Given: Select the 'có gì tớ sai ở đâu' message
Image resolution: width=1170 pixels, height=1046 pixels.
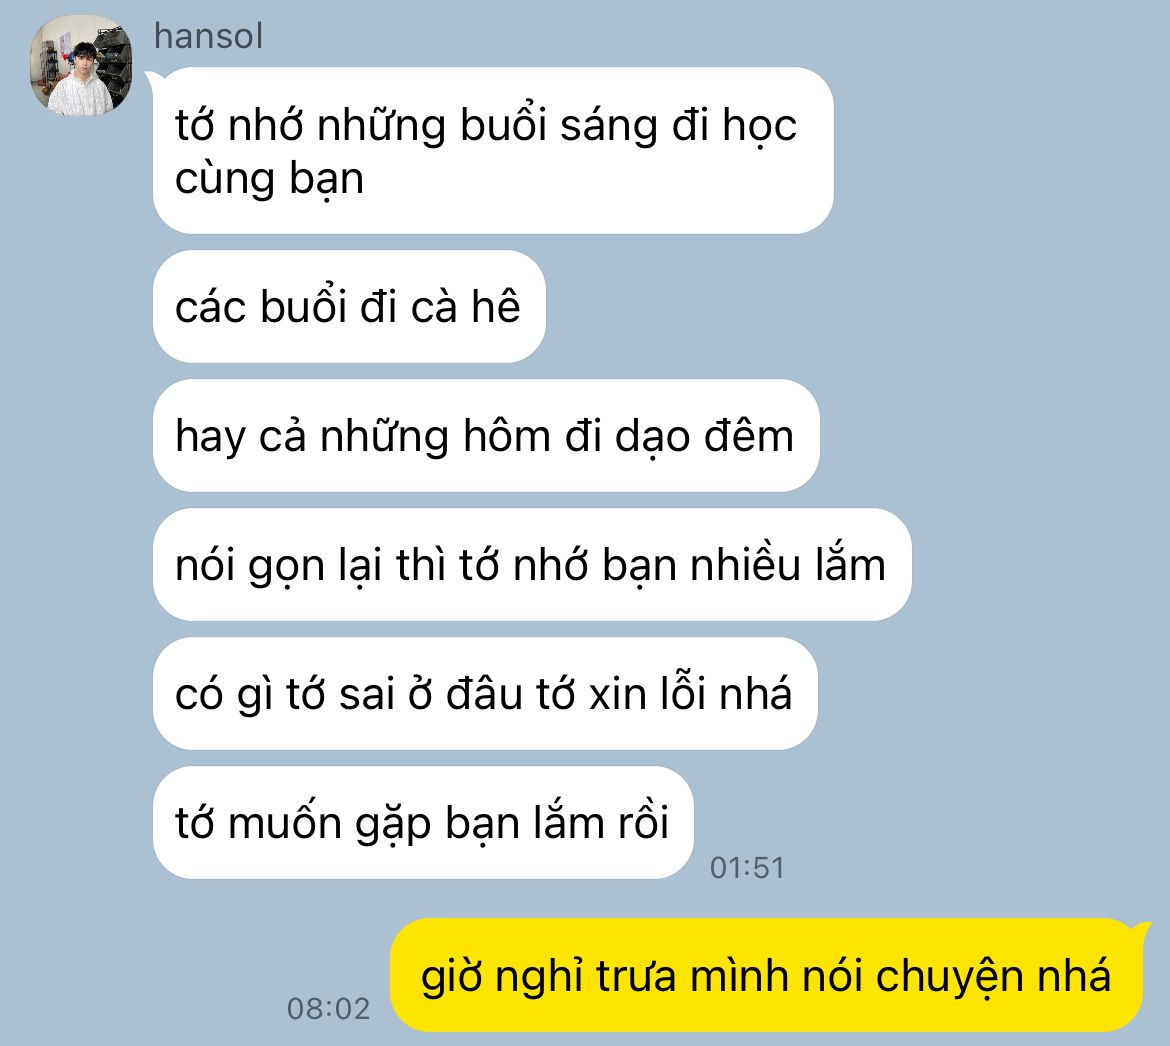Looking at the screenshot, I should coord(485,694).
